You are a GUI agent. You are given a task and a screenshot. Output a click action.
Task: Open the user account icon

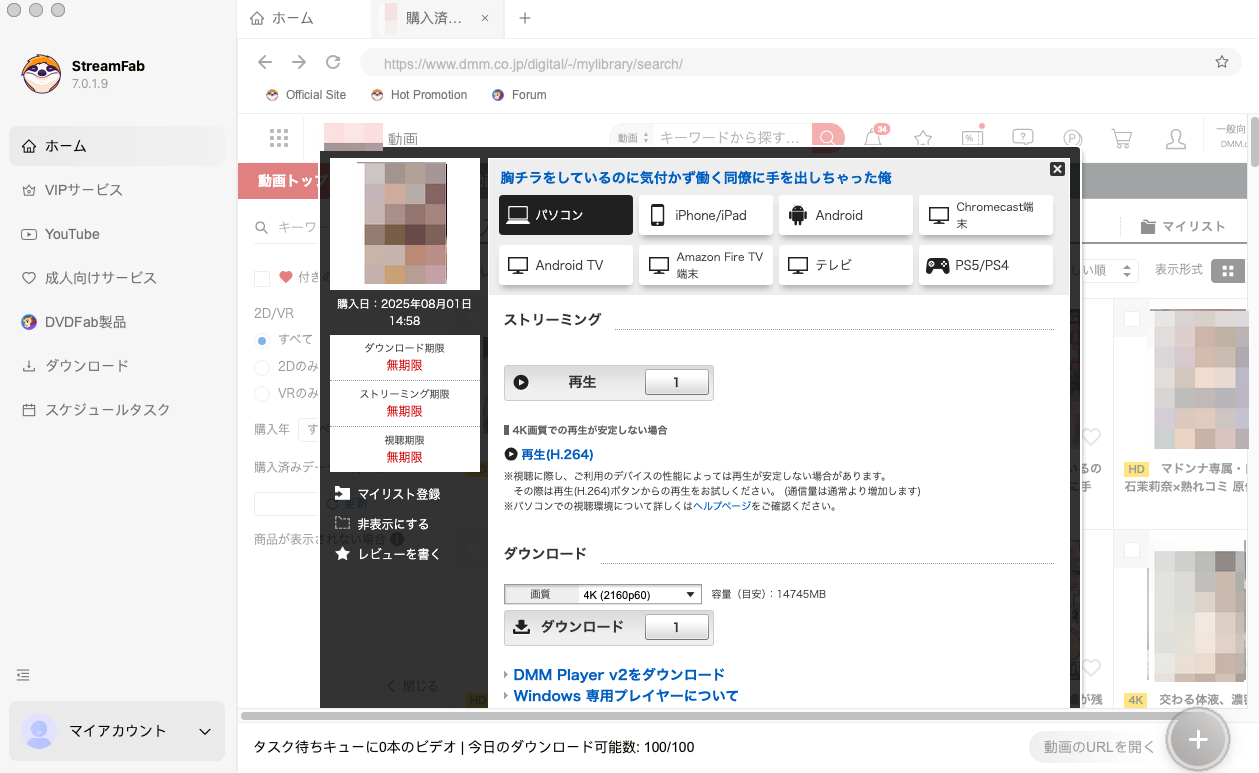coord(1177,138)
